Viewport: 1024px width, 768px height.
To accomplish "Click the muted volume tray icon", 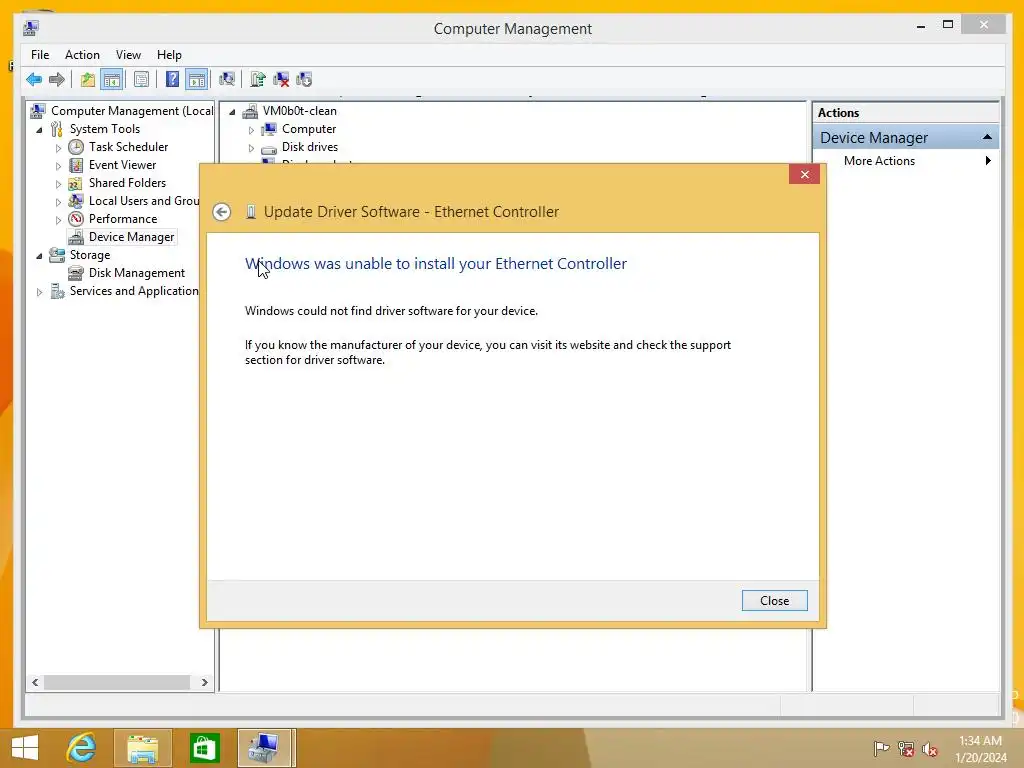I will [929, 748].
